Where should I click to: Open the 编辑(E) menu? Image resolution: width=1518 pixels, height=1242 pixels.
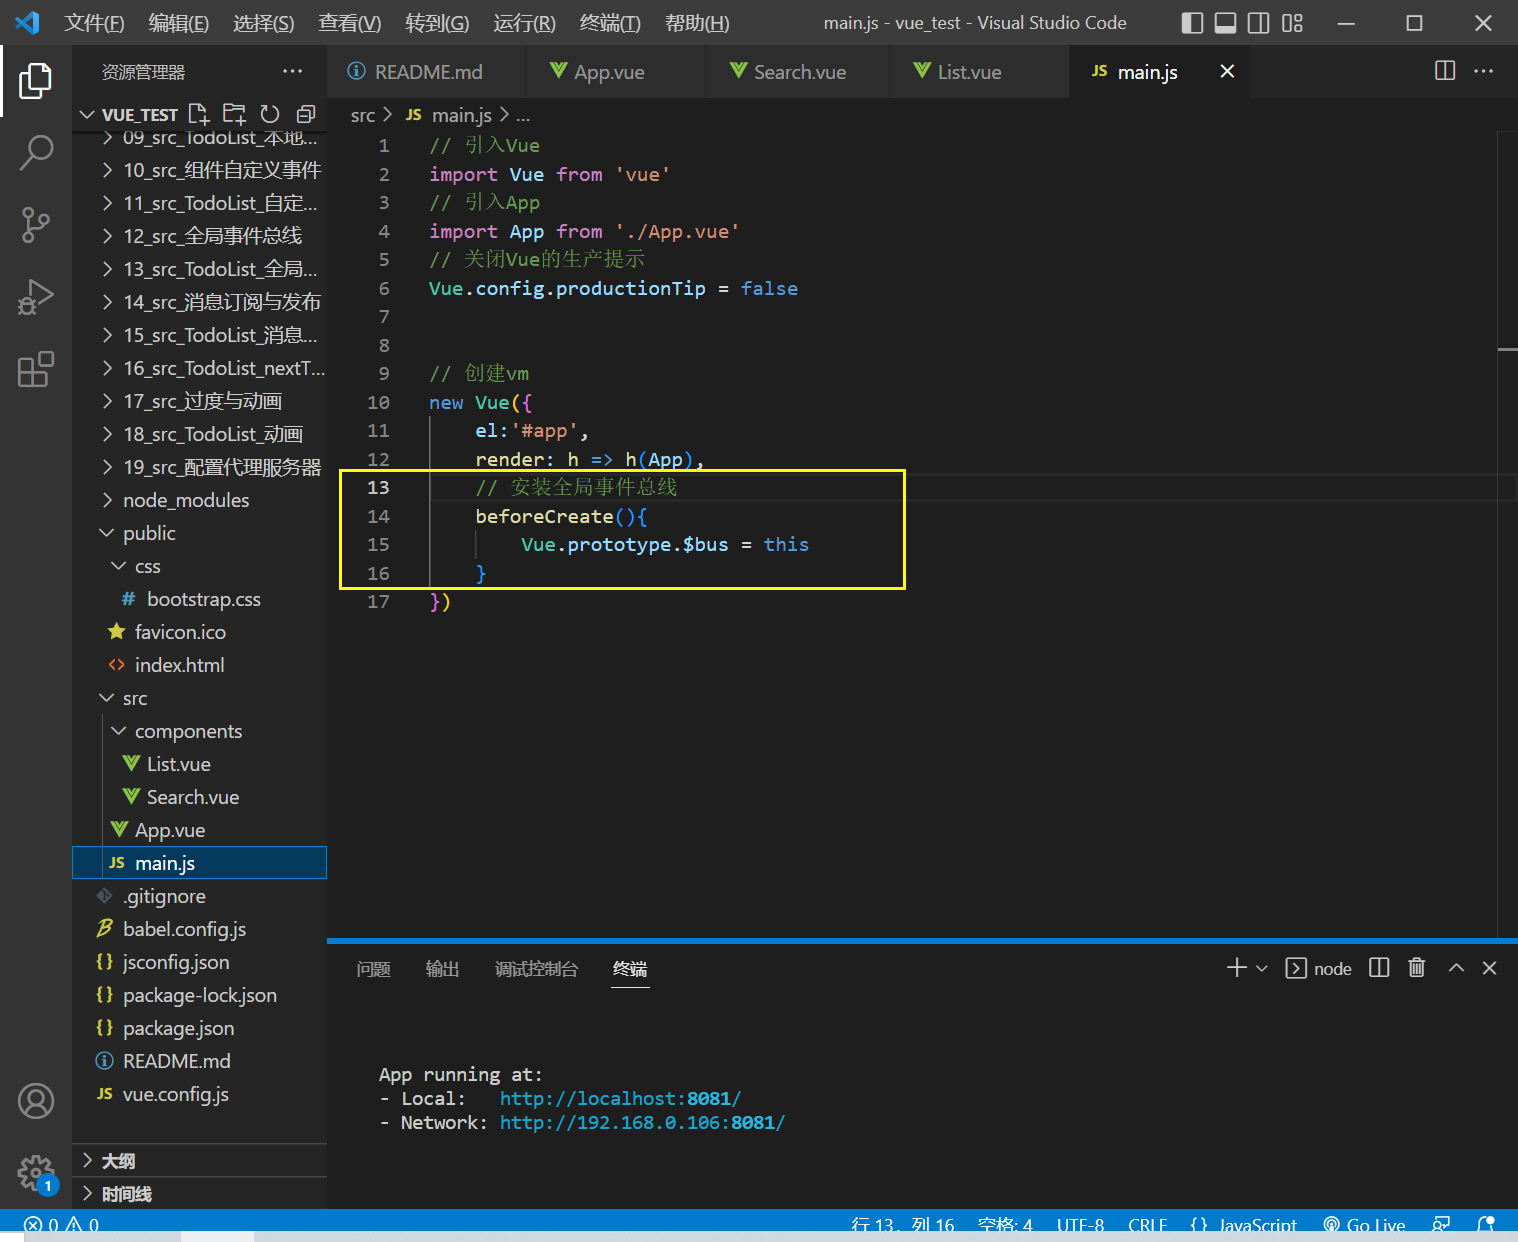pyautogui.click(x=179, y=23)
